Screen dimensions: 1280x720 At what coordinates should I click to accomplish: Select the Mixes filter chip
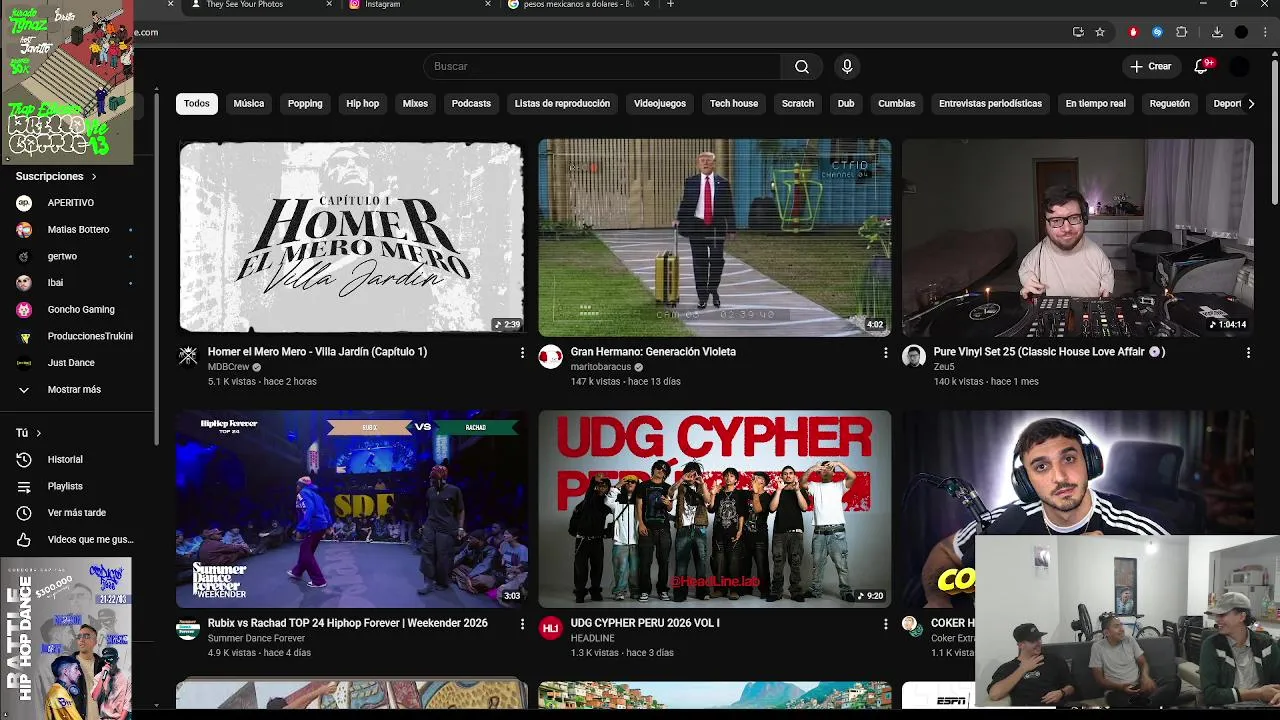tap(415, 104)
